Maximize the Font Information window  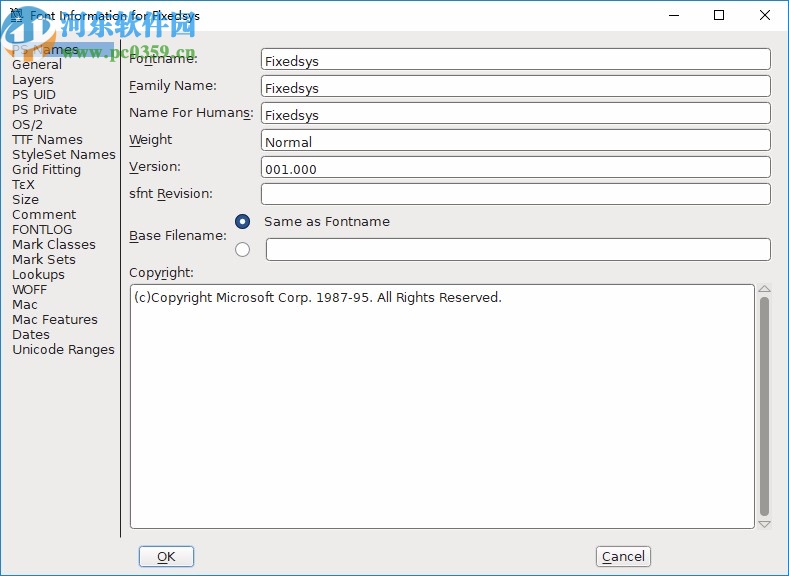(x=719, y=16)
